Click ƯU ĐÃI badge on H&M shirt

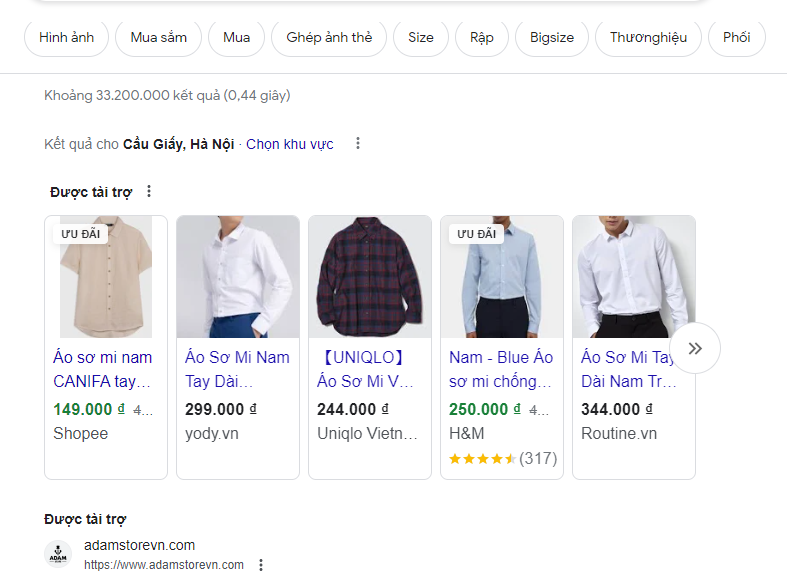[476, 234]
